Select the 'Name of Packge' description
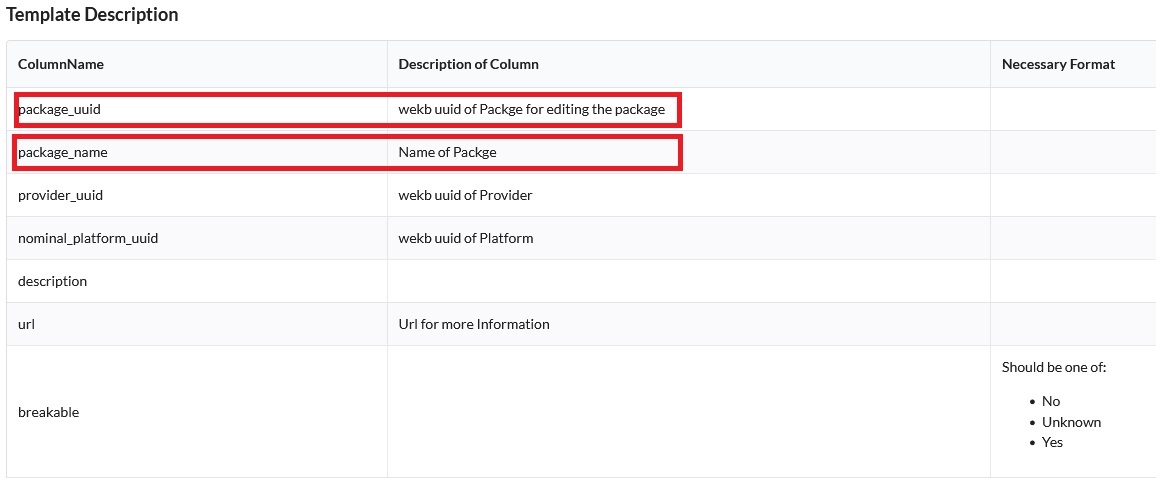 click(x=447, y=152)
